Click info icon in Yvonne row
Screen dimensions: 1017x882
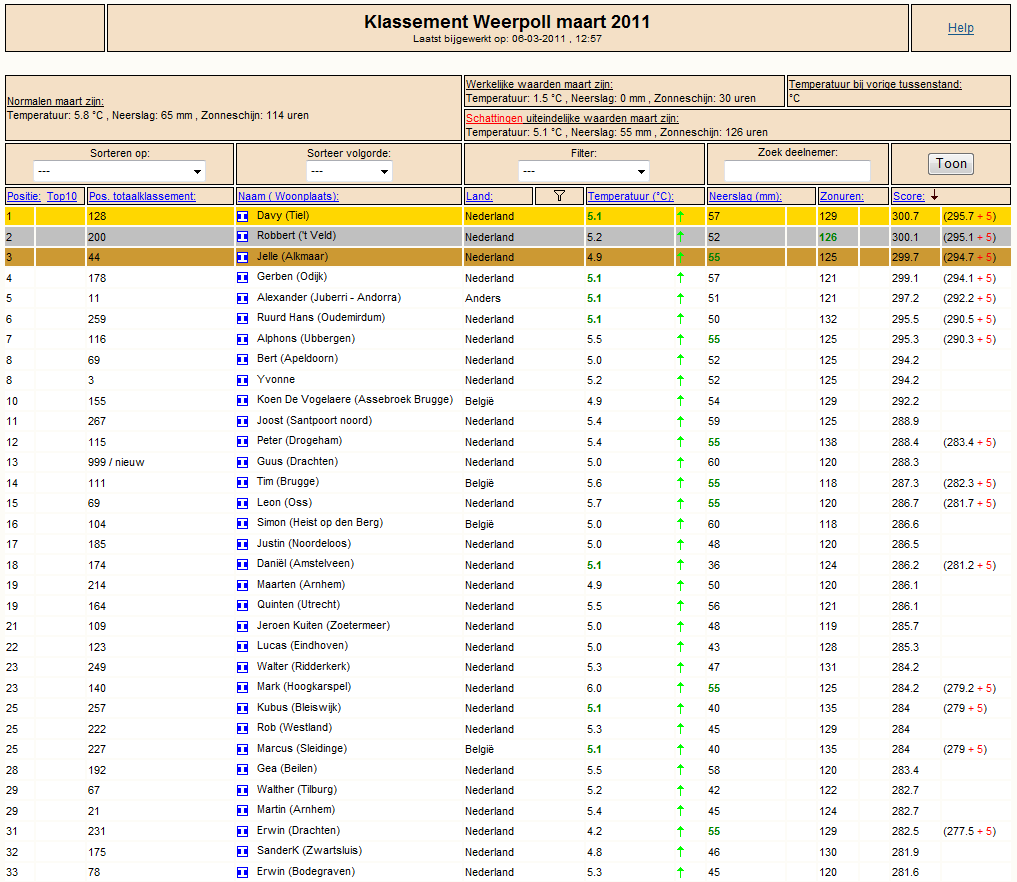pyautogui.click(x=243, y=380)
